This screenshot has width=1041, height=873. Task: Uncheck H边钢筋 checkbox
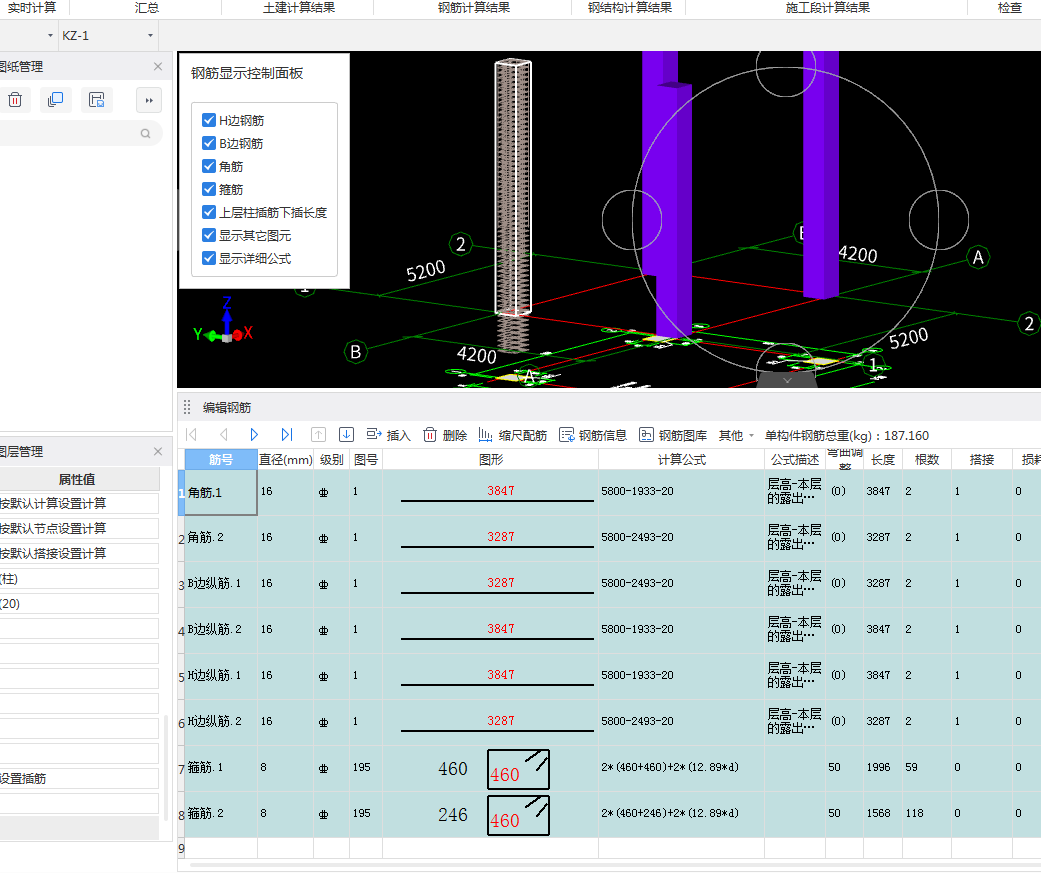[x=208, y=120]
